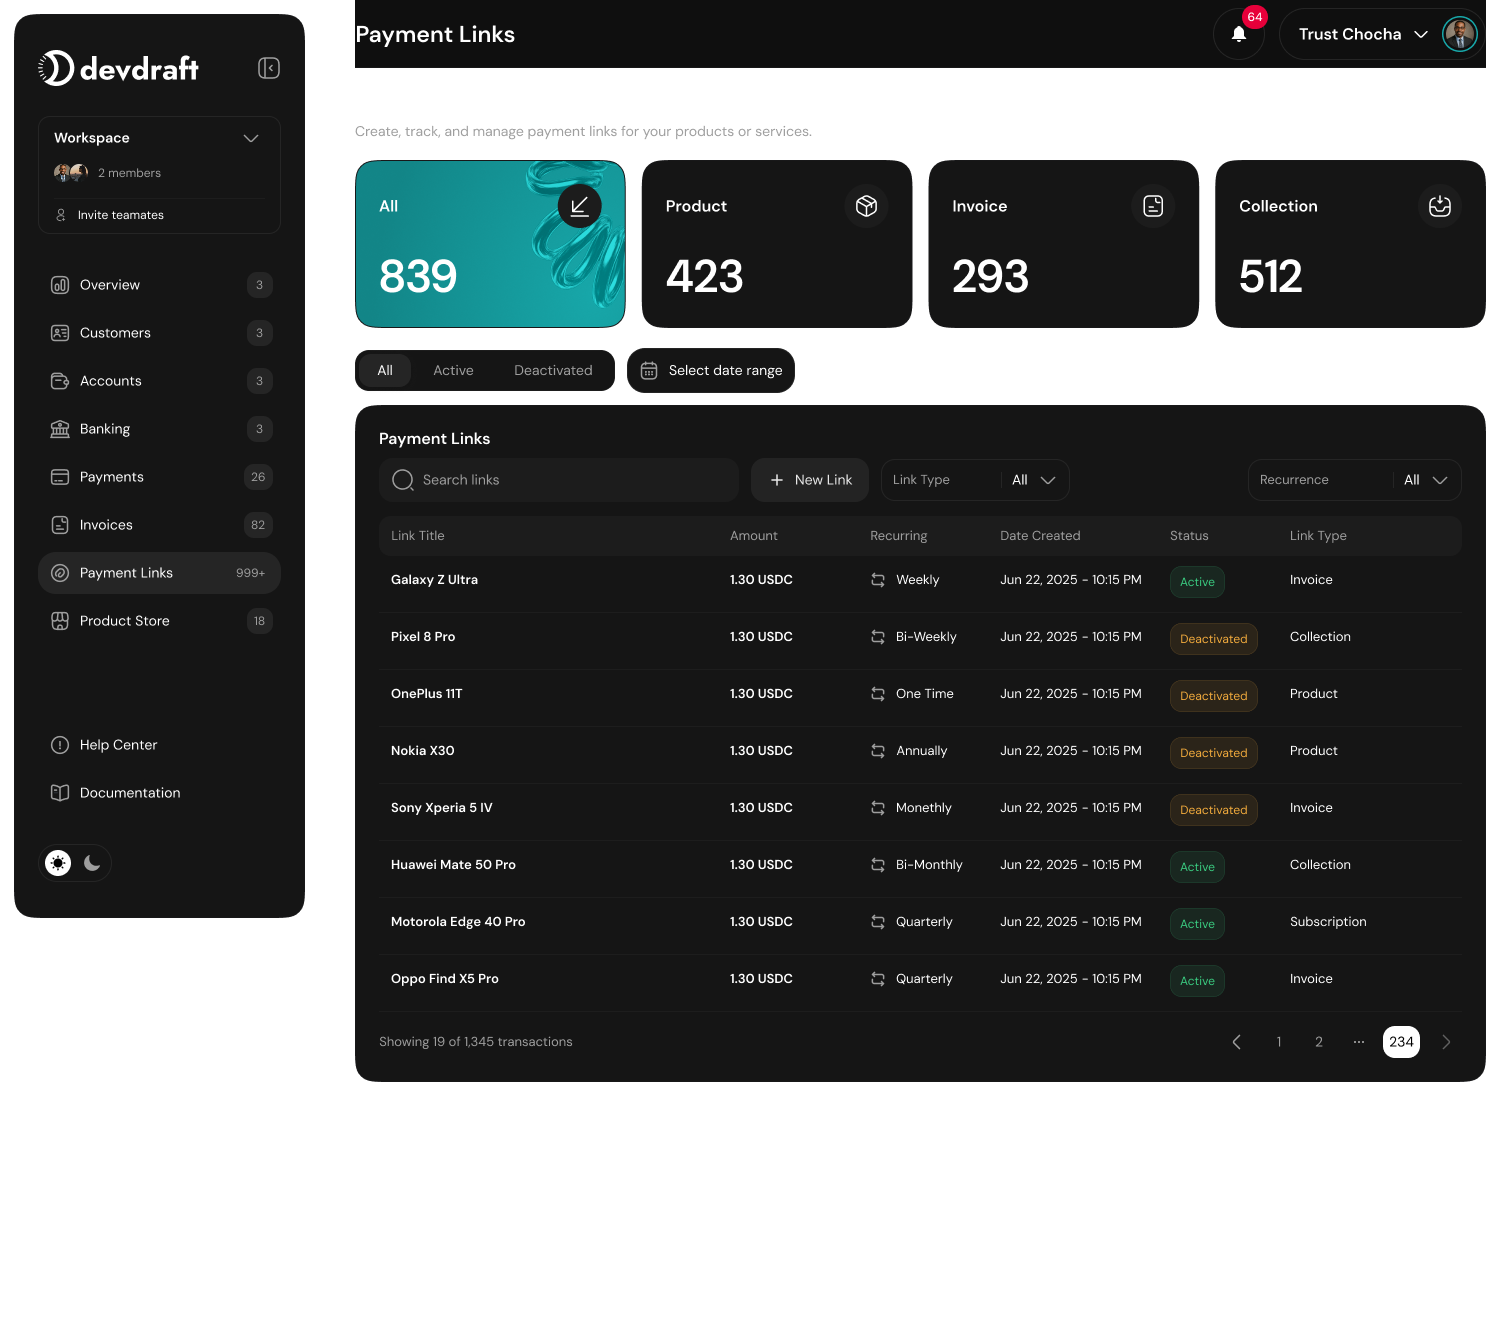This screenshot has height=1338, width=1512.
Task: Switch to dark mode using the moon toggle
Action: pos(92,863)
